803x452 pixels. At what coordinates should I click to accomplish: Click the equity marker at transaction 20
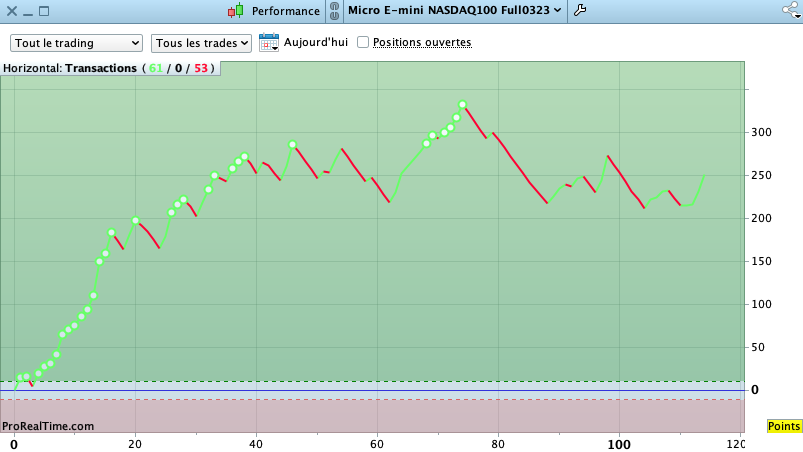click(x=136, y=221)
